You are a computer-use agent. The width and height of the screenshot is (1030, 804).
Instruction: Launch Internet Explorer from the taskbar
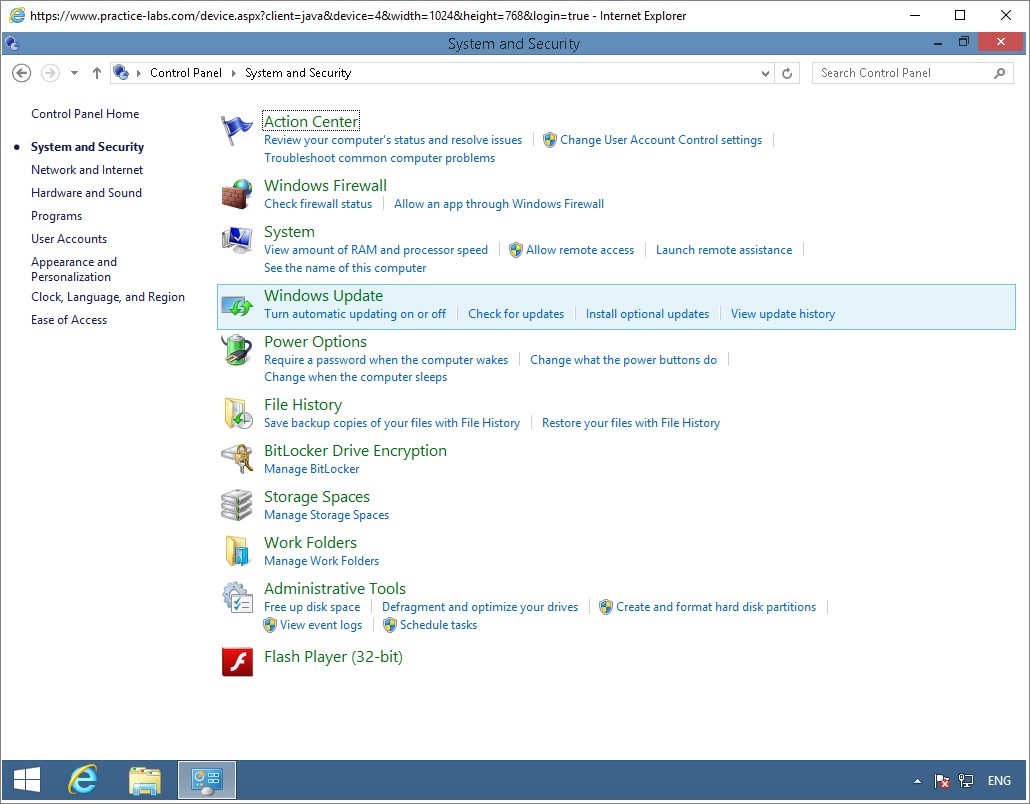point(83,779)
